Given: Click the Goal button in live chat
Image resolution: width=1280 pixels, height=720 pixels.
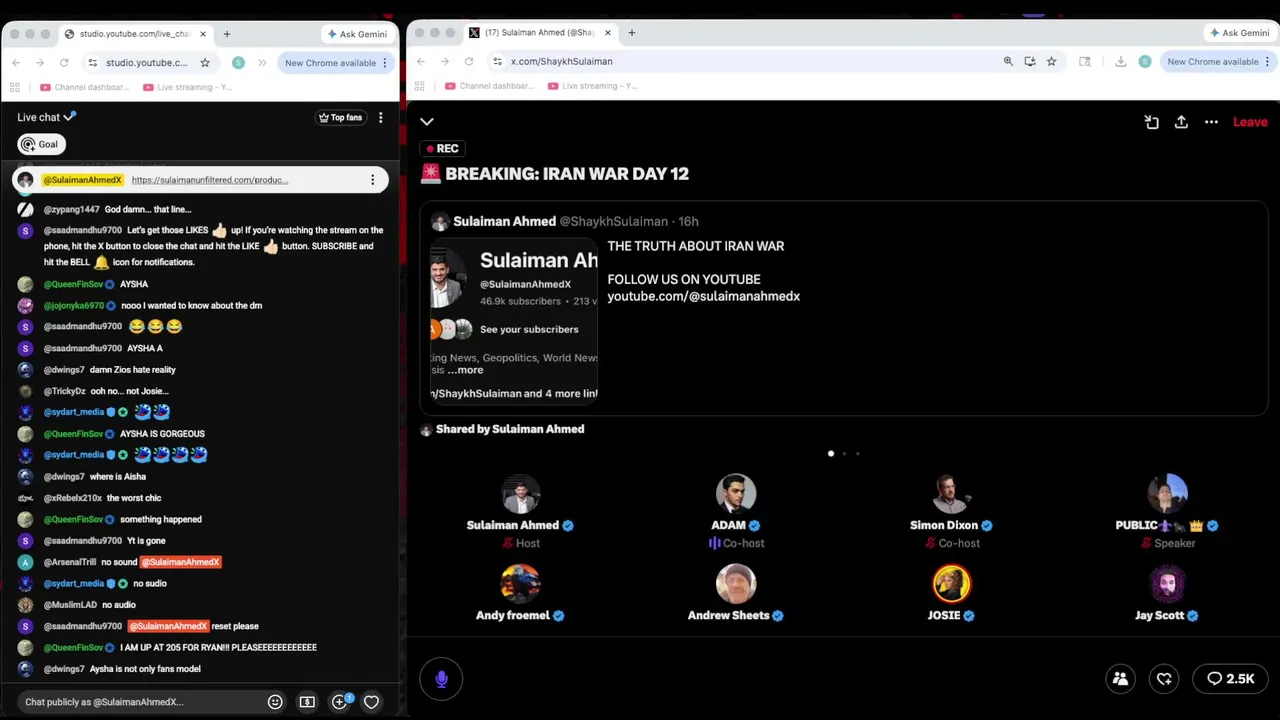Looking at the screenshot, I should 41,144.
